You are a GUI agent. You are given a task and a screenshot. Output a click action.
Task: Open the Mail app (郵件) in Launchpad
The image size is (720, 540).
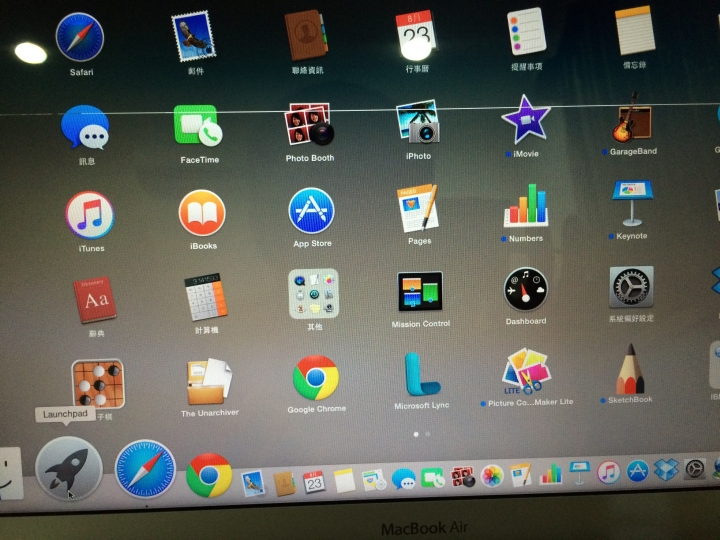coord(193,37)
